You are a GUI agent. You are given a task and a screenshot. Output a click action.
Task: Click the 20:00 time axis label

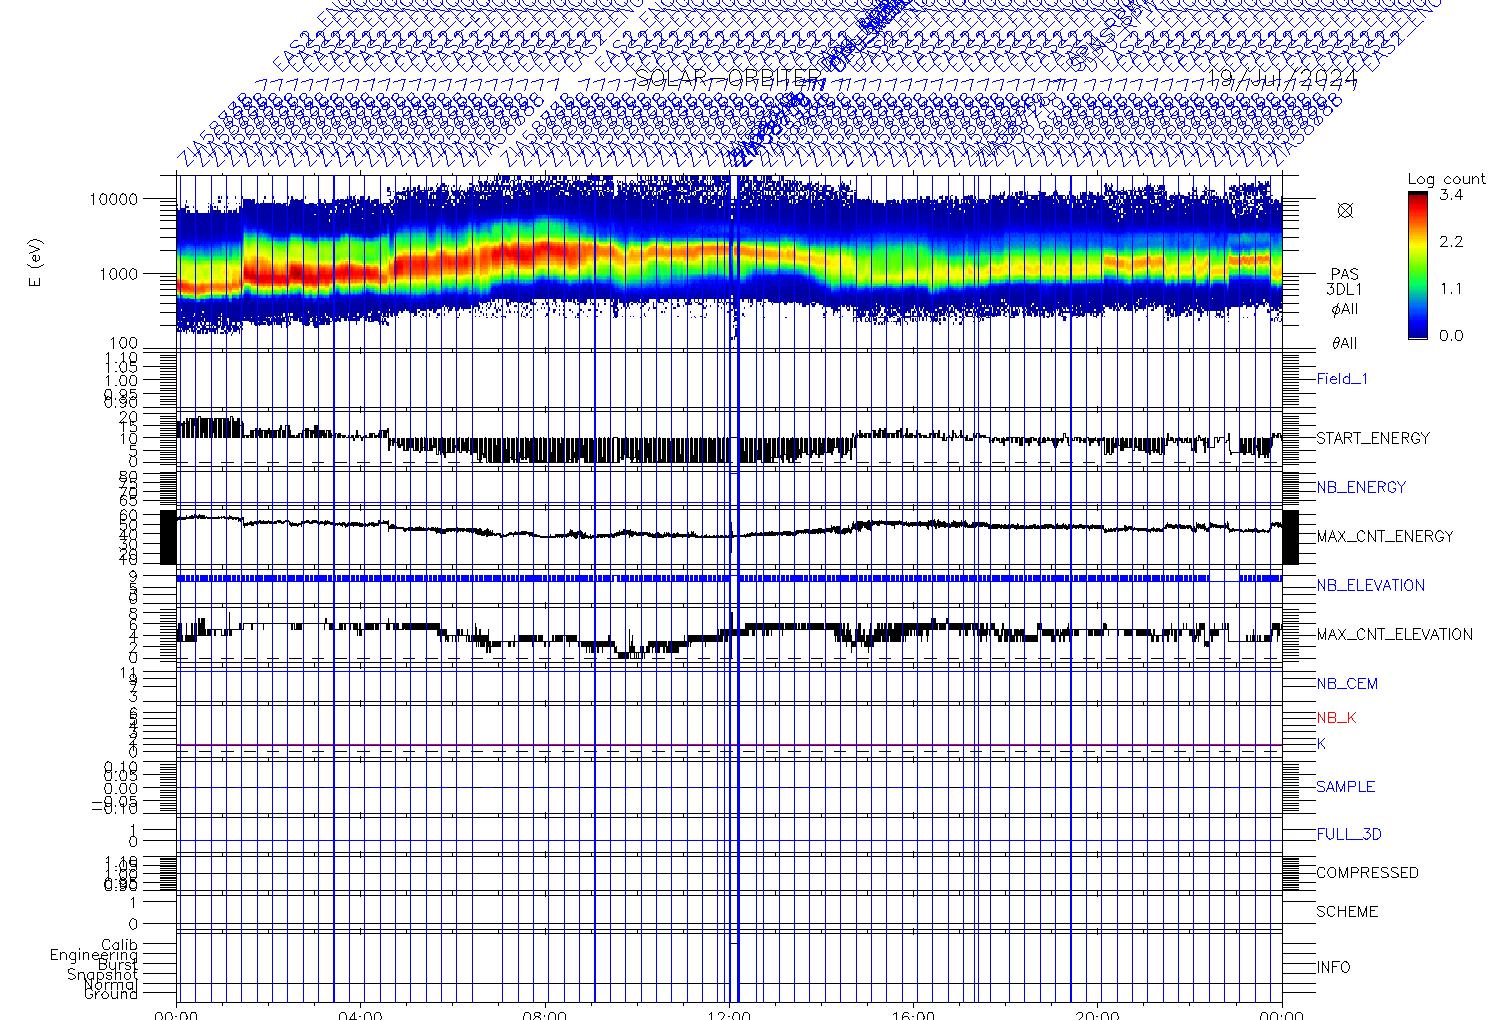point(1097,1014)
